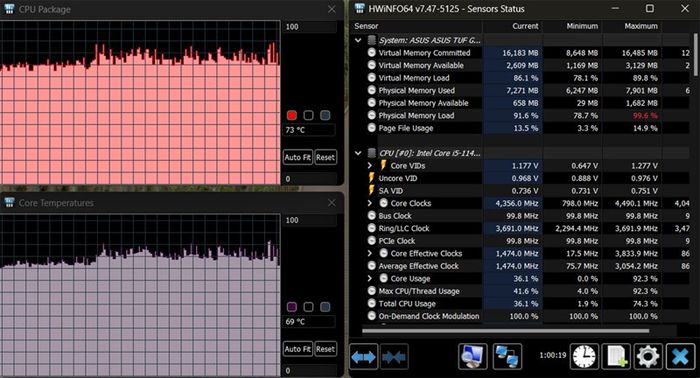The height and width of the screenshot is (378, 700).
Task: Toggle the empty checkbox in Core Temperatures graph
Action: pos(308,307)
